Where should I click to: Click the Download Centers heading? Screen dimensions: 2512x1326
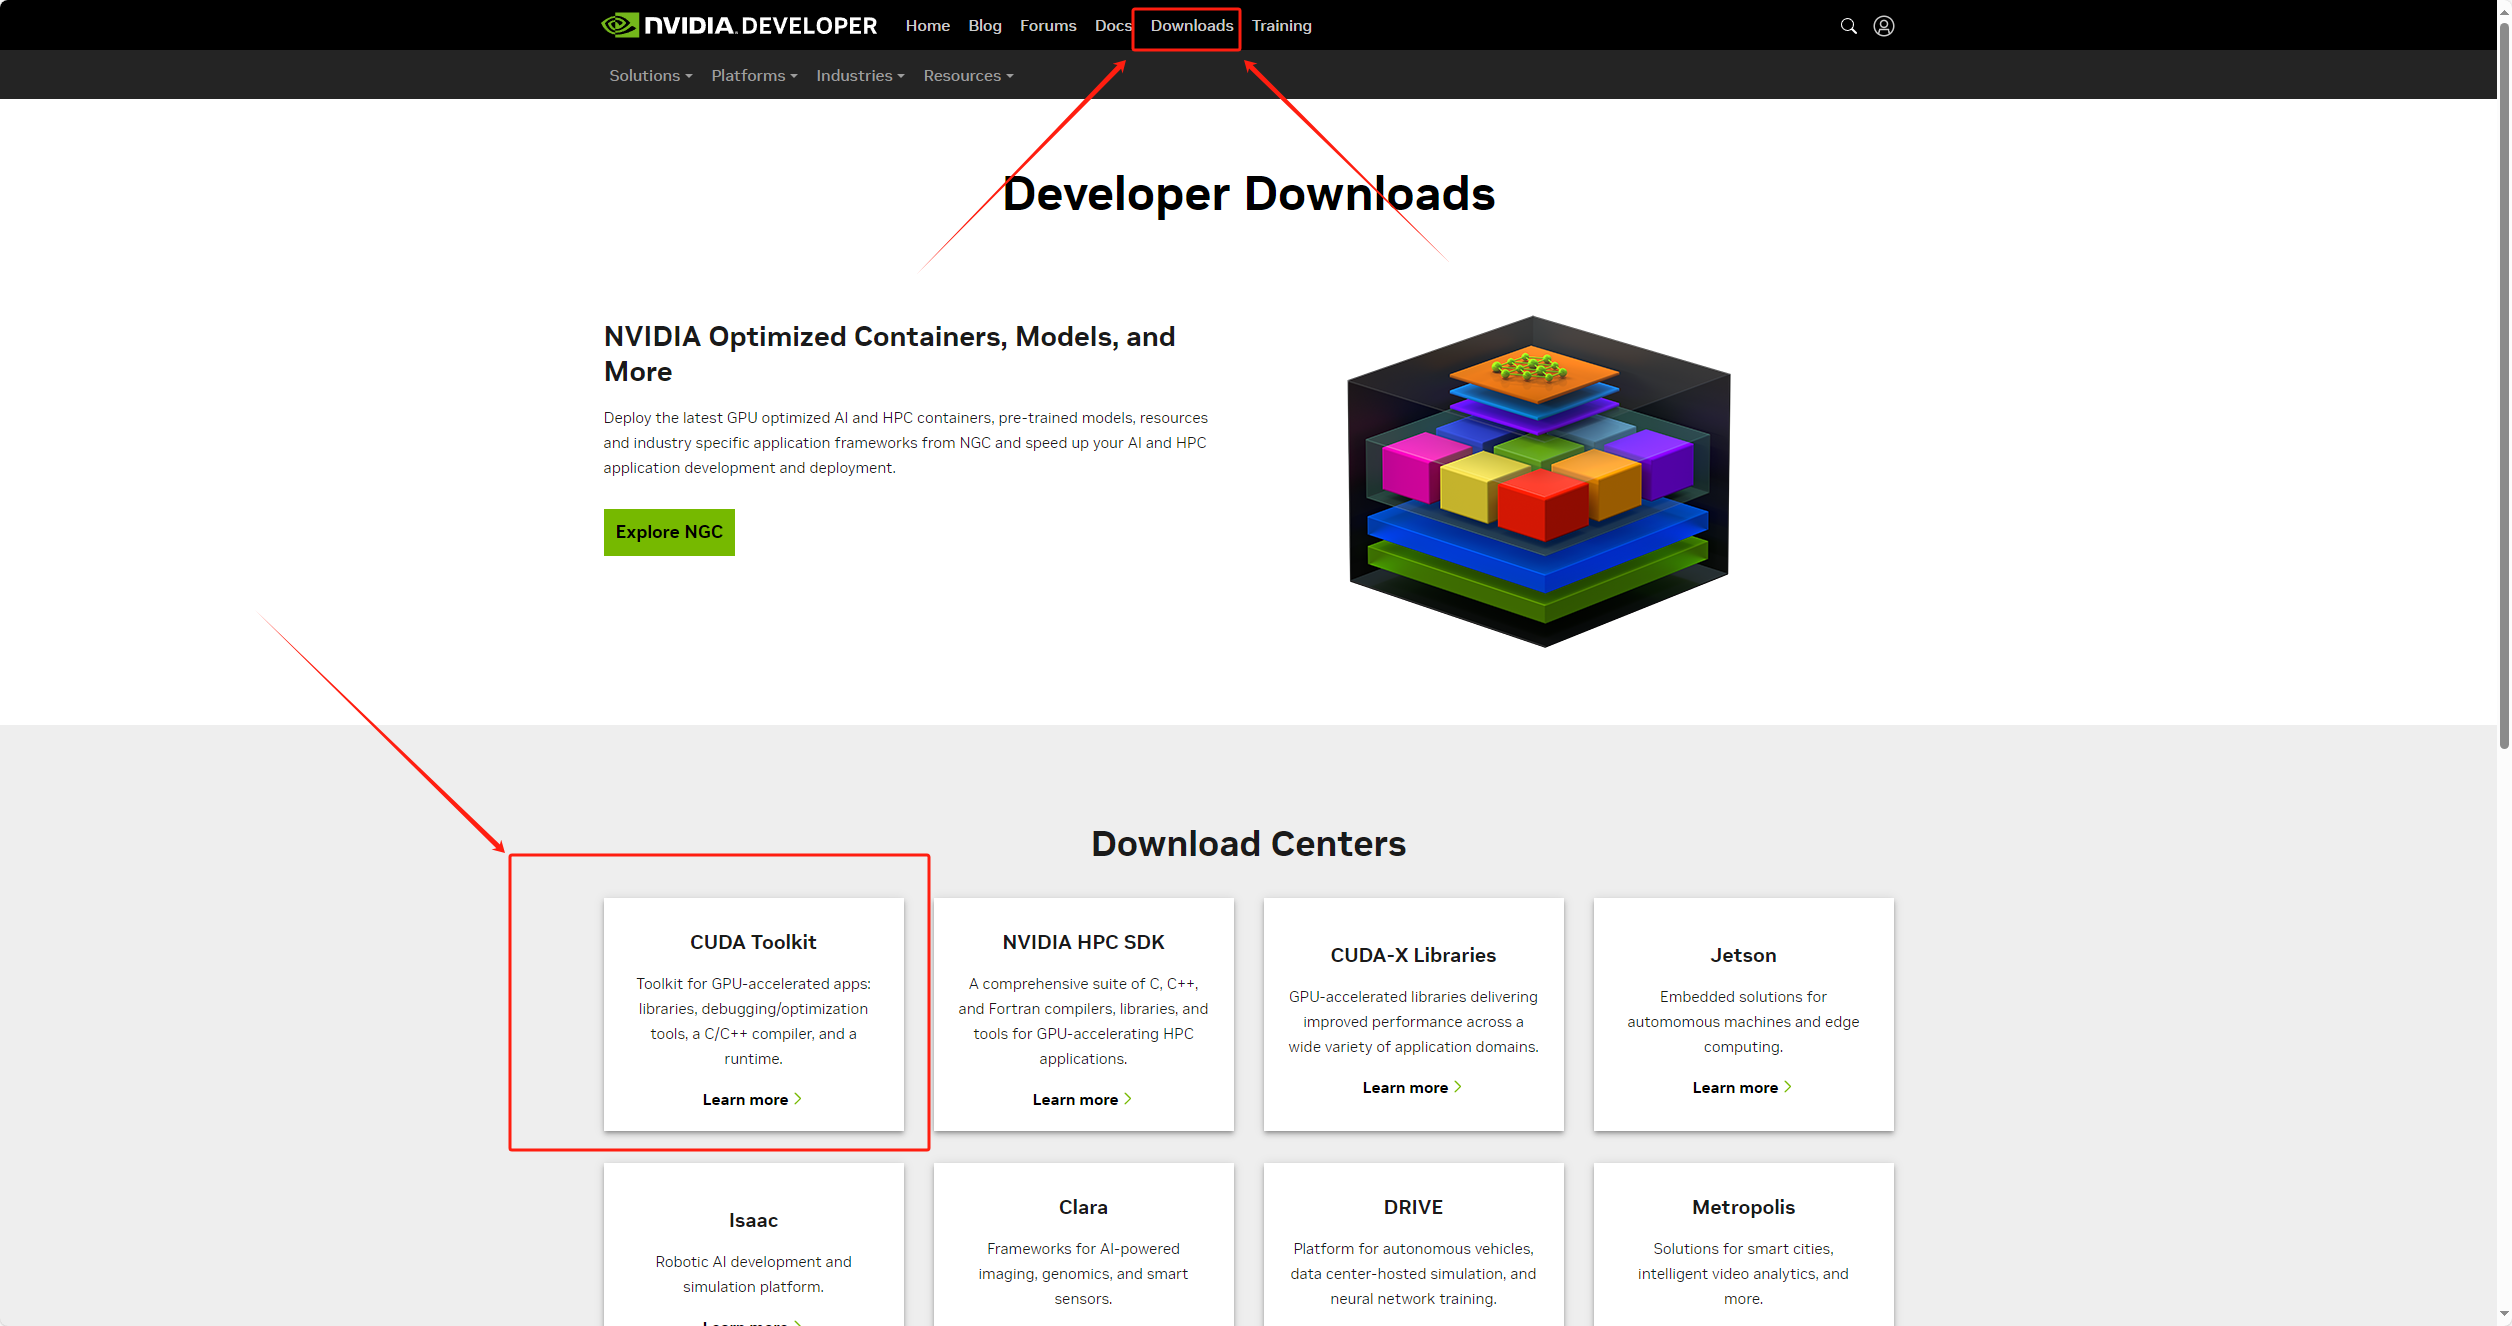pyautogui.click(x=1248, y=844)
